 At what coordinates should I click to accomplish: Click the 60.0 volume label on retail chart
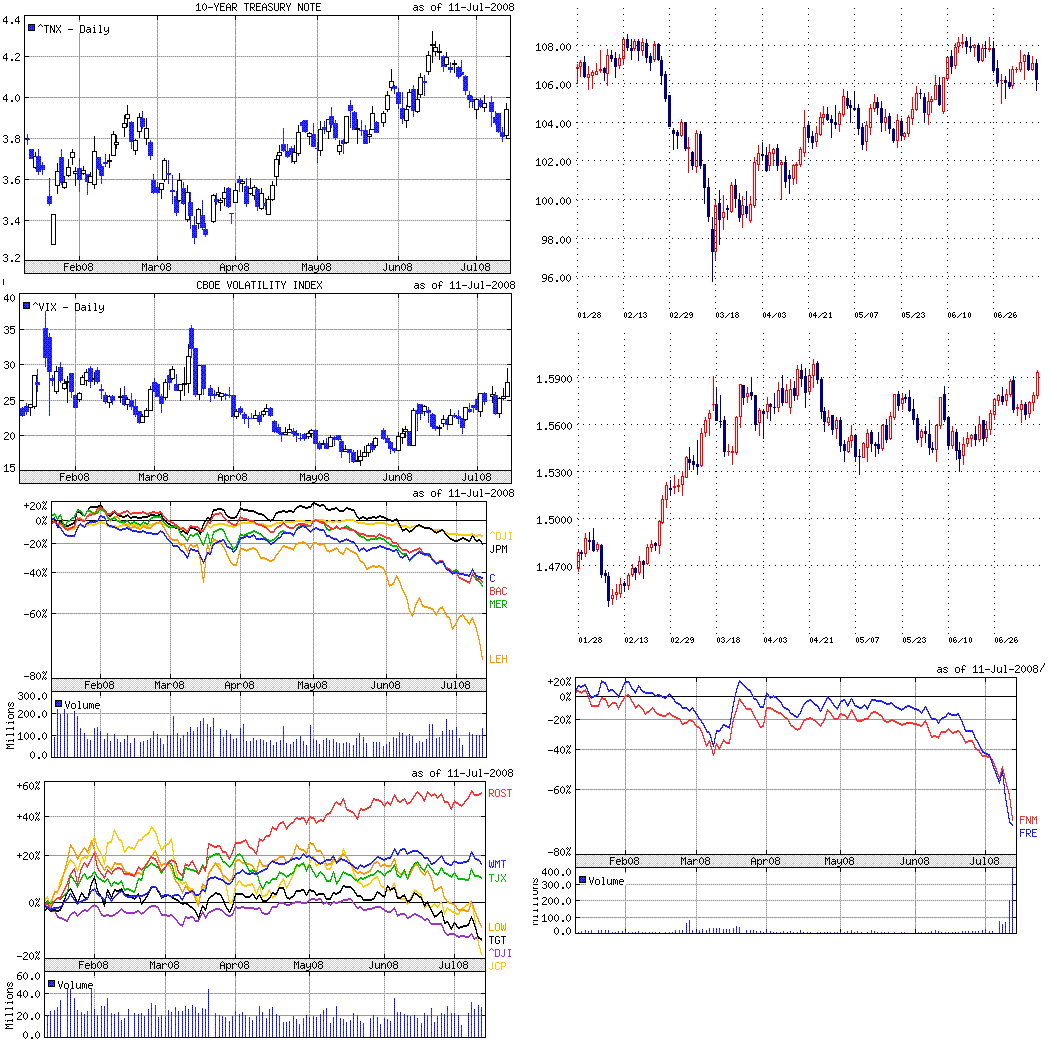(29, 975)
